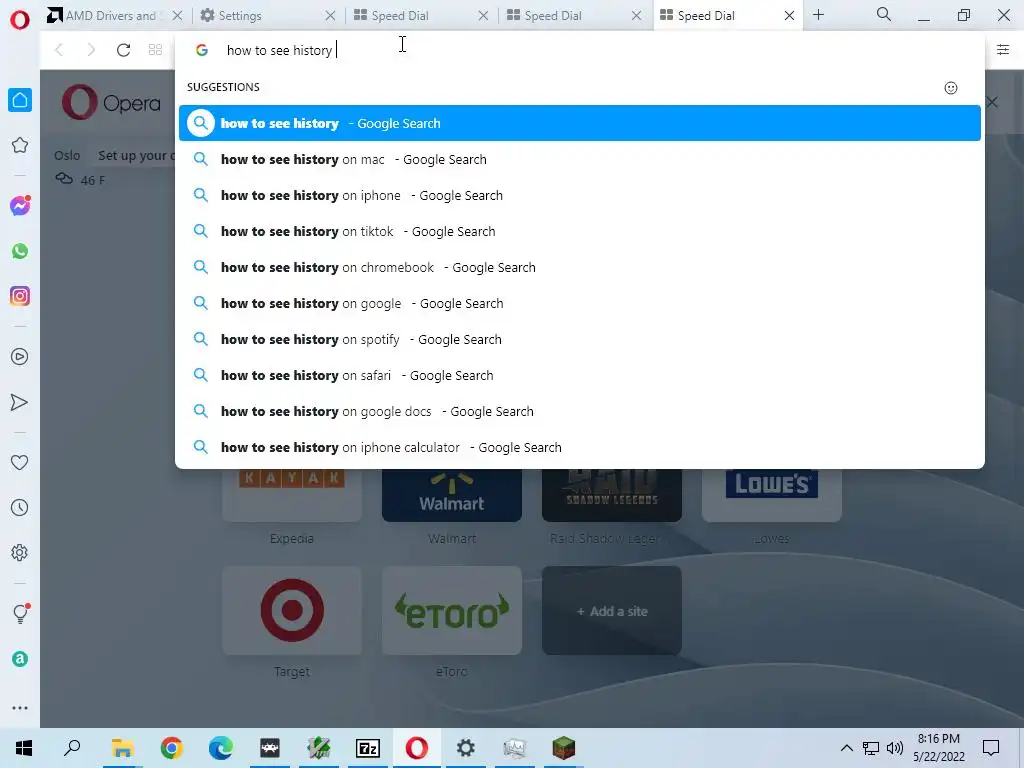The width and height of the screenshot is (1024, 768).
Task: Open the Player icon in sidebar
Action: coord(20,357)
